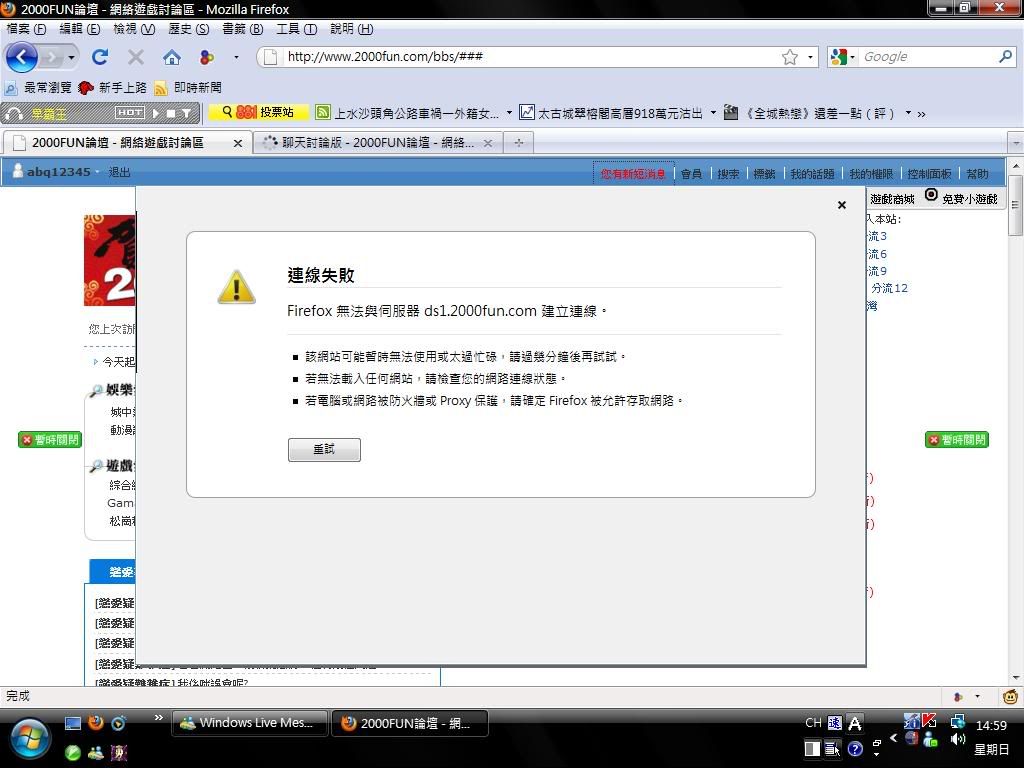Reload the page with the refresh icon

click(x=99, y=57)
